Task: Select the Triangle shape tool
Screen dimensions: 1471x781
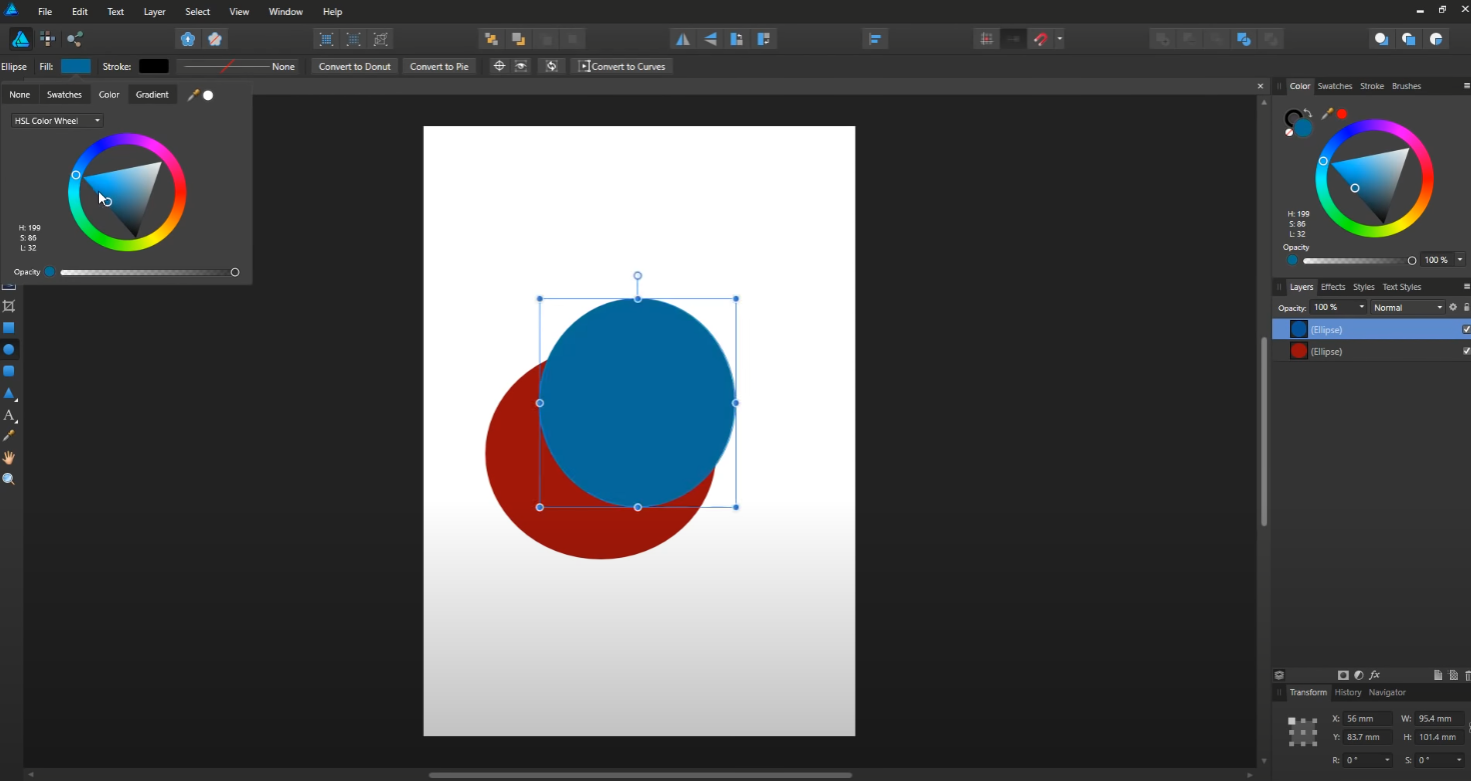Action: click(x=9, y=393)
